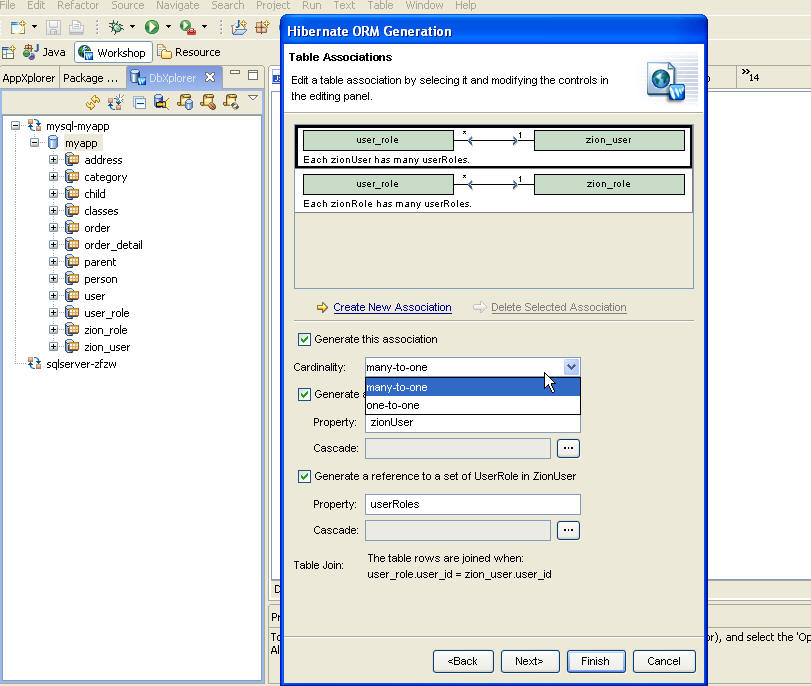This screenshot has width=811, height=686.
Task: Click the Open Perspective icon
Action: (9, 52)
